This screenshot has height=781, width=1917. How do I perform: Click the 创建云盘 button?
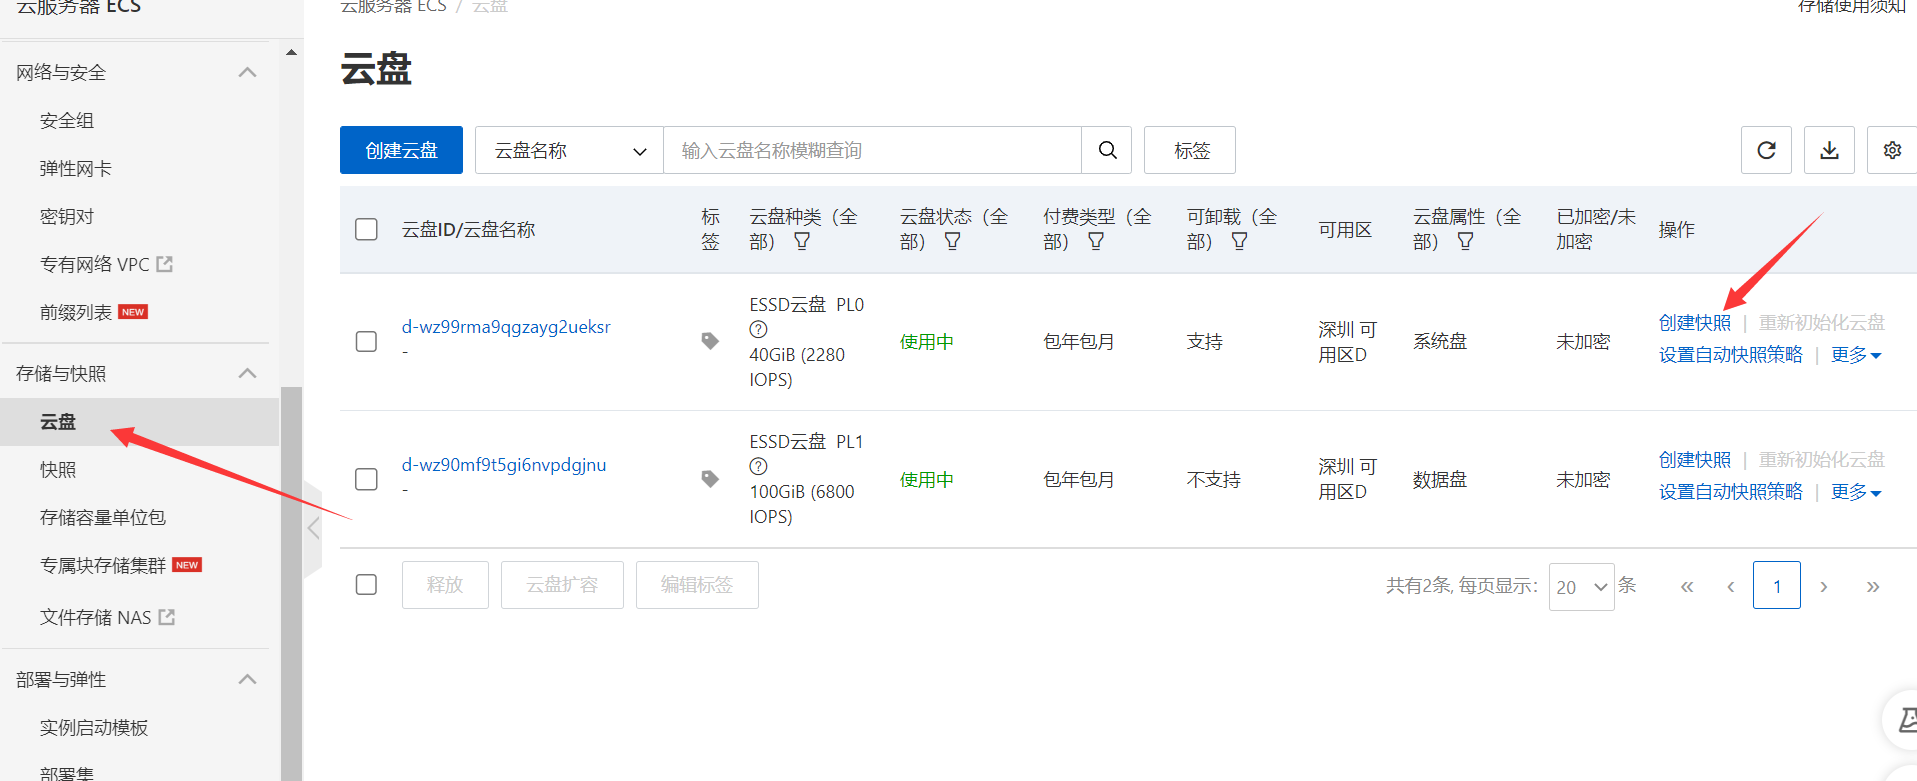click(x=401, y=150)
